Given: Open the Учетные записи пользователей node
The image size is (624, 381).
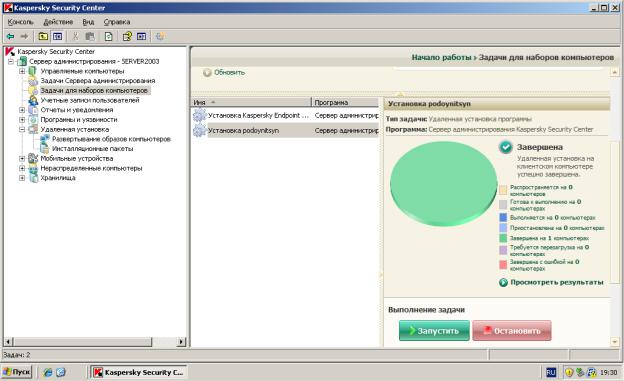Looking at the screenshot, I should point(90,100).
